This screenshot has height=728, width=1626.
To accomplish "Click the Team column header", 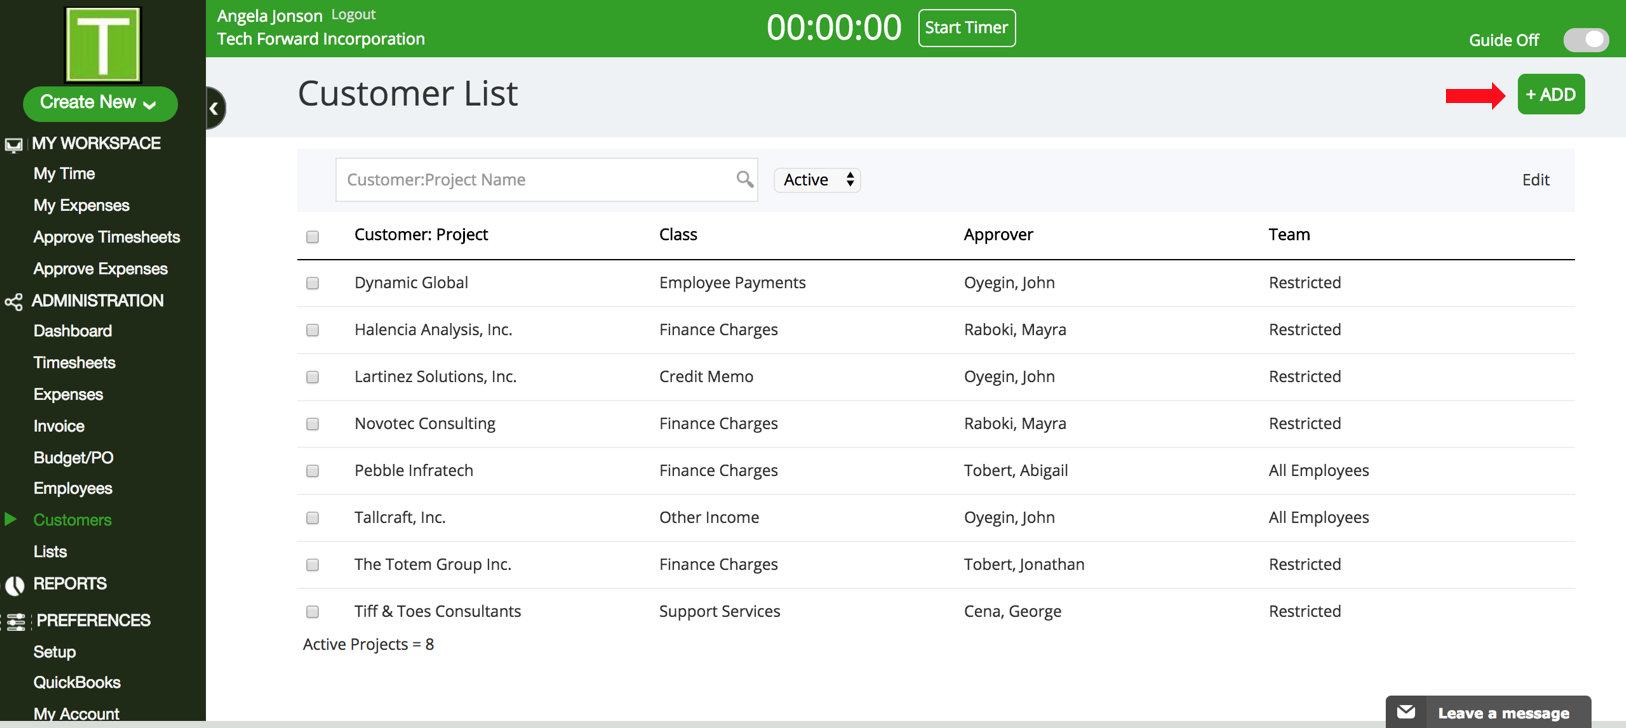I will tap(1289, 235).
